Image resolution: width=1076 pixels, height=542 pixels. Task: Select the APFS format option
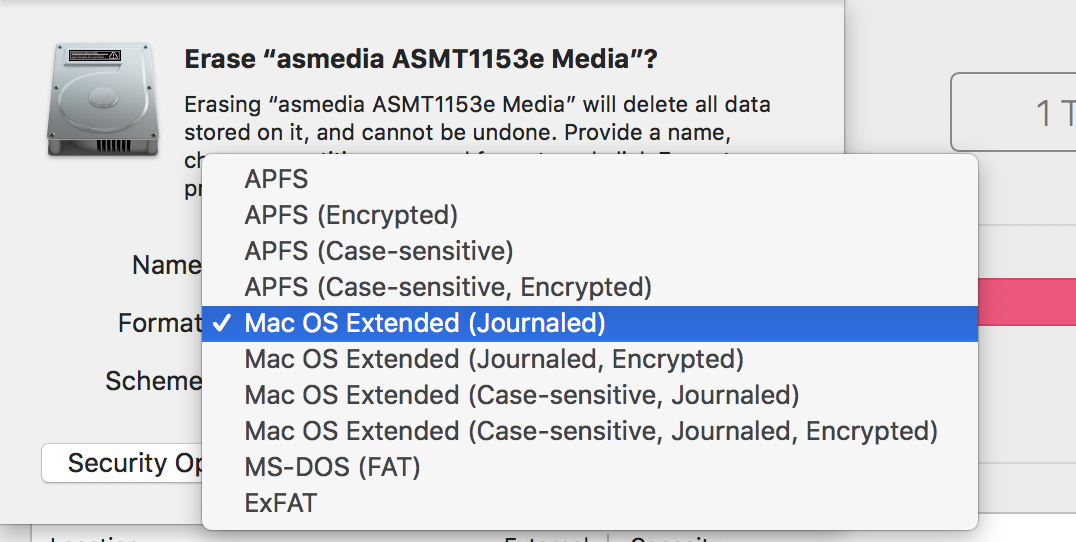point(589,179)
